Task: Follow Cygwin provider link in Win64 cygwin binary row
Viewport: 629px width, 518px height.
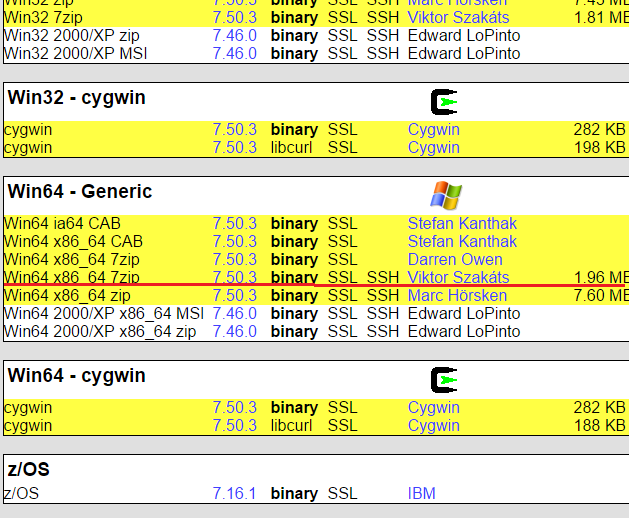Action: point(433,408)
